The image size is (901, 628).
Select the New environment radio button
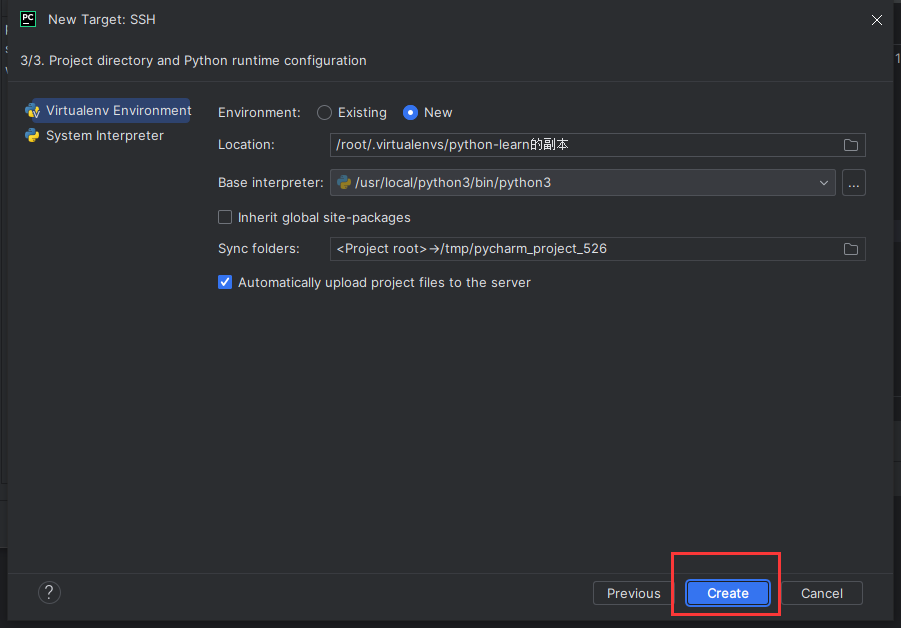(410, 113)
